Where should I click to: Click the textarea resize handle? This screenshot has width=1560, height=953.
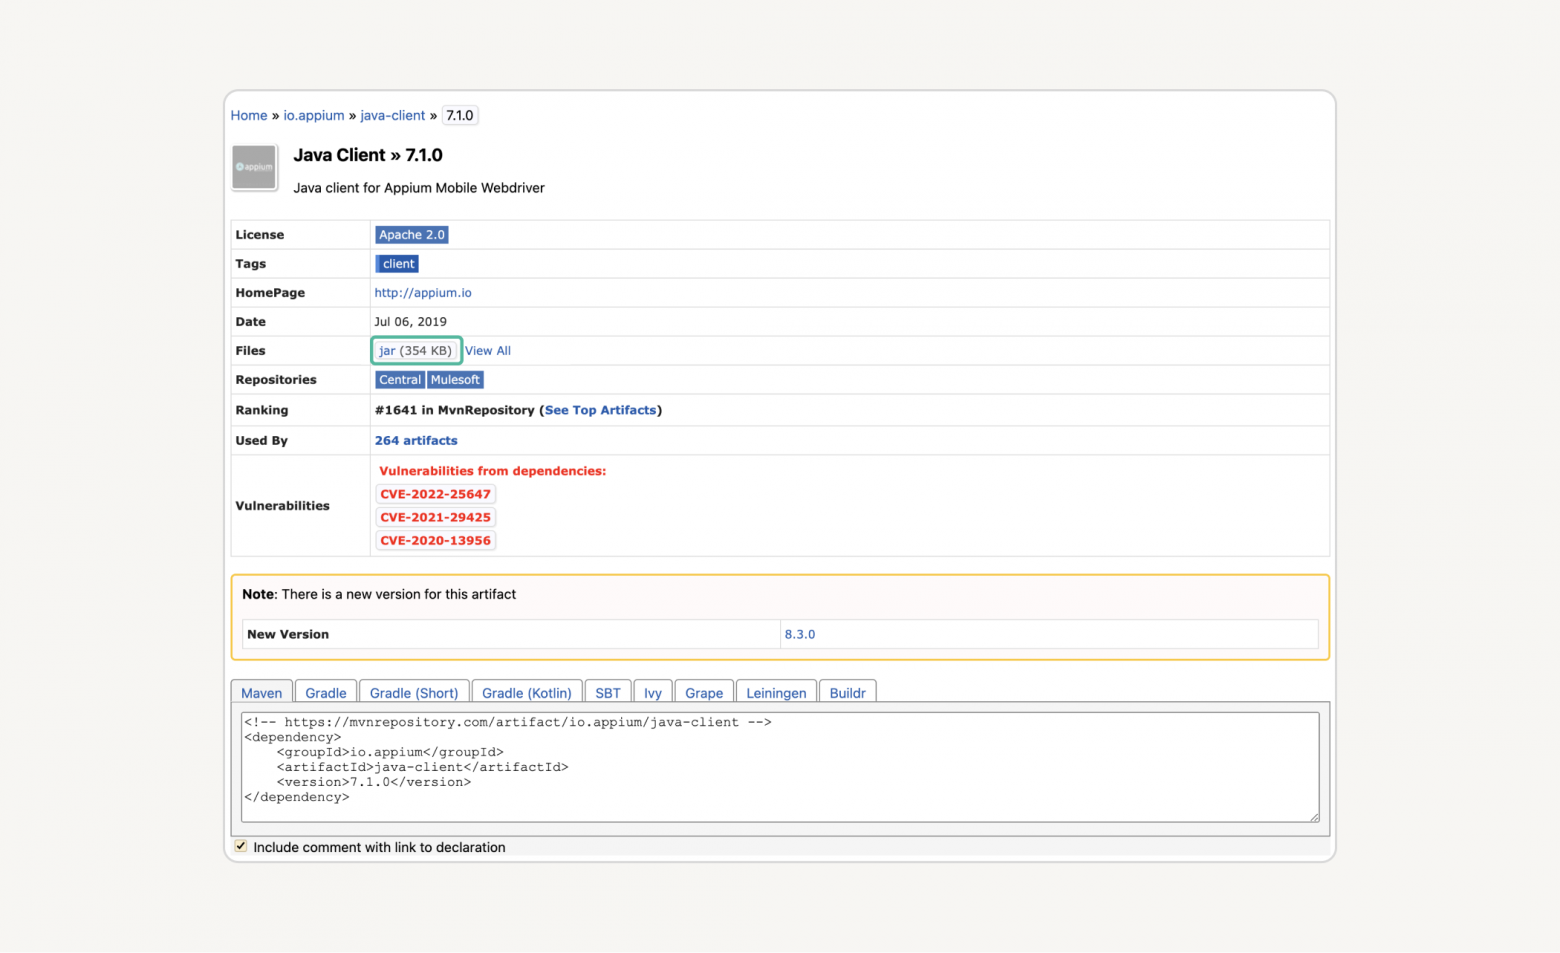[1314, 817]
